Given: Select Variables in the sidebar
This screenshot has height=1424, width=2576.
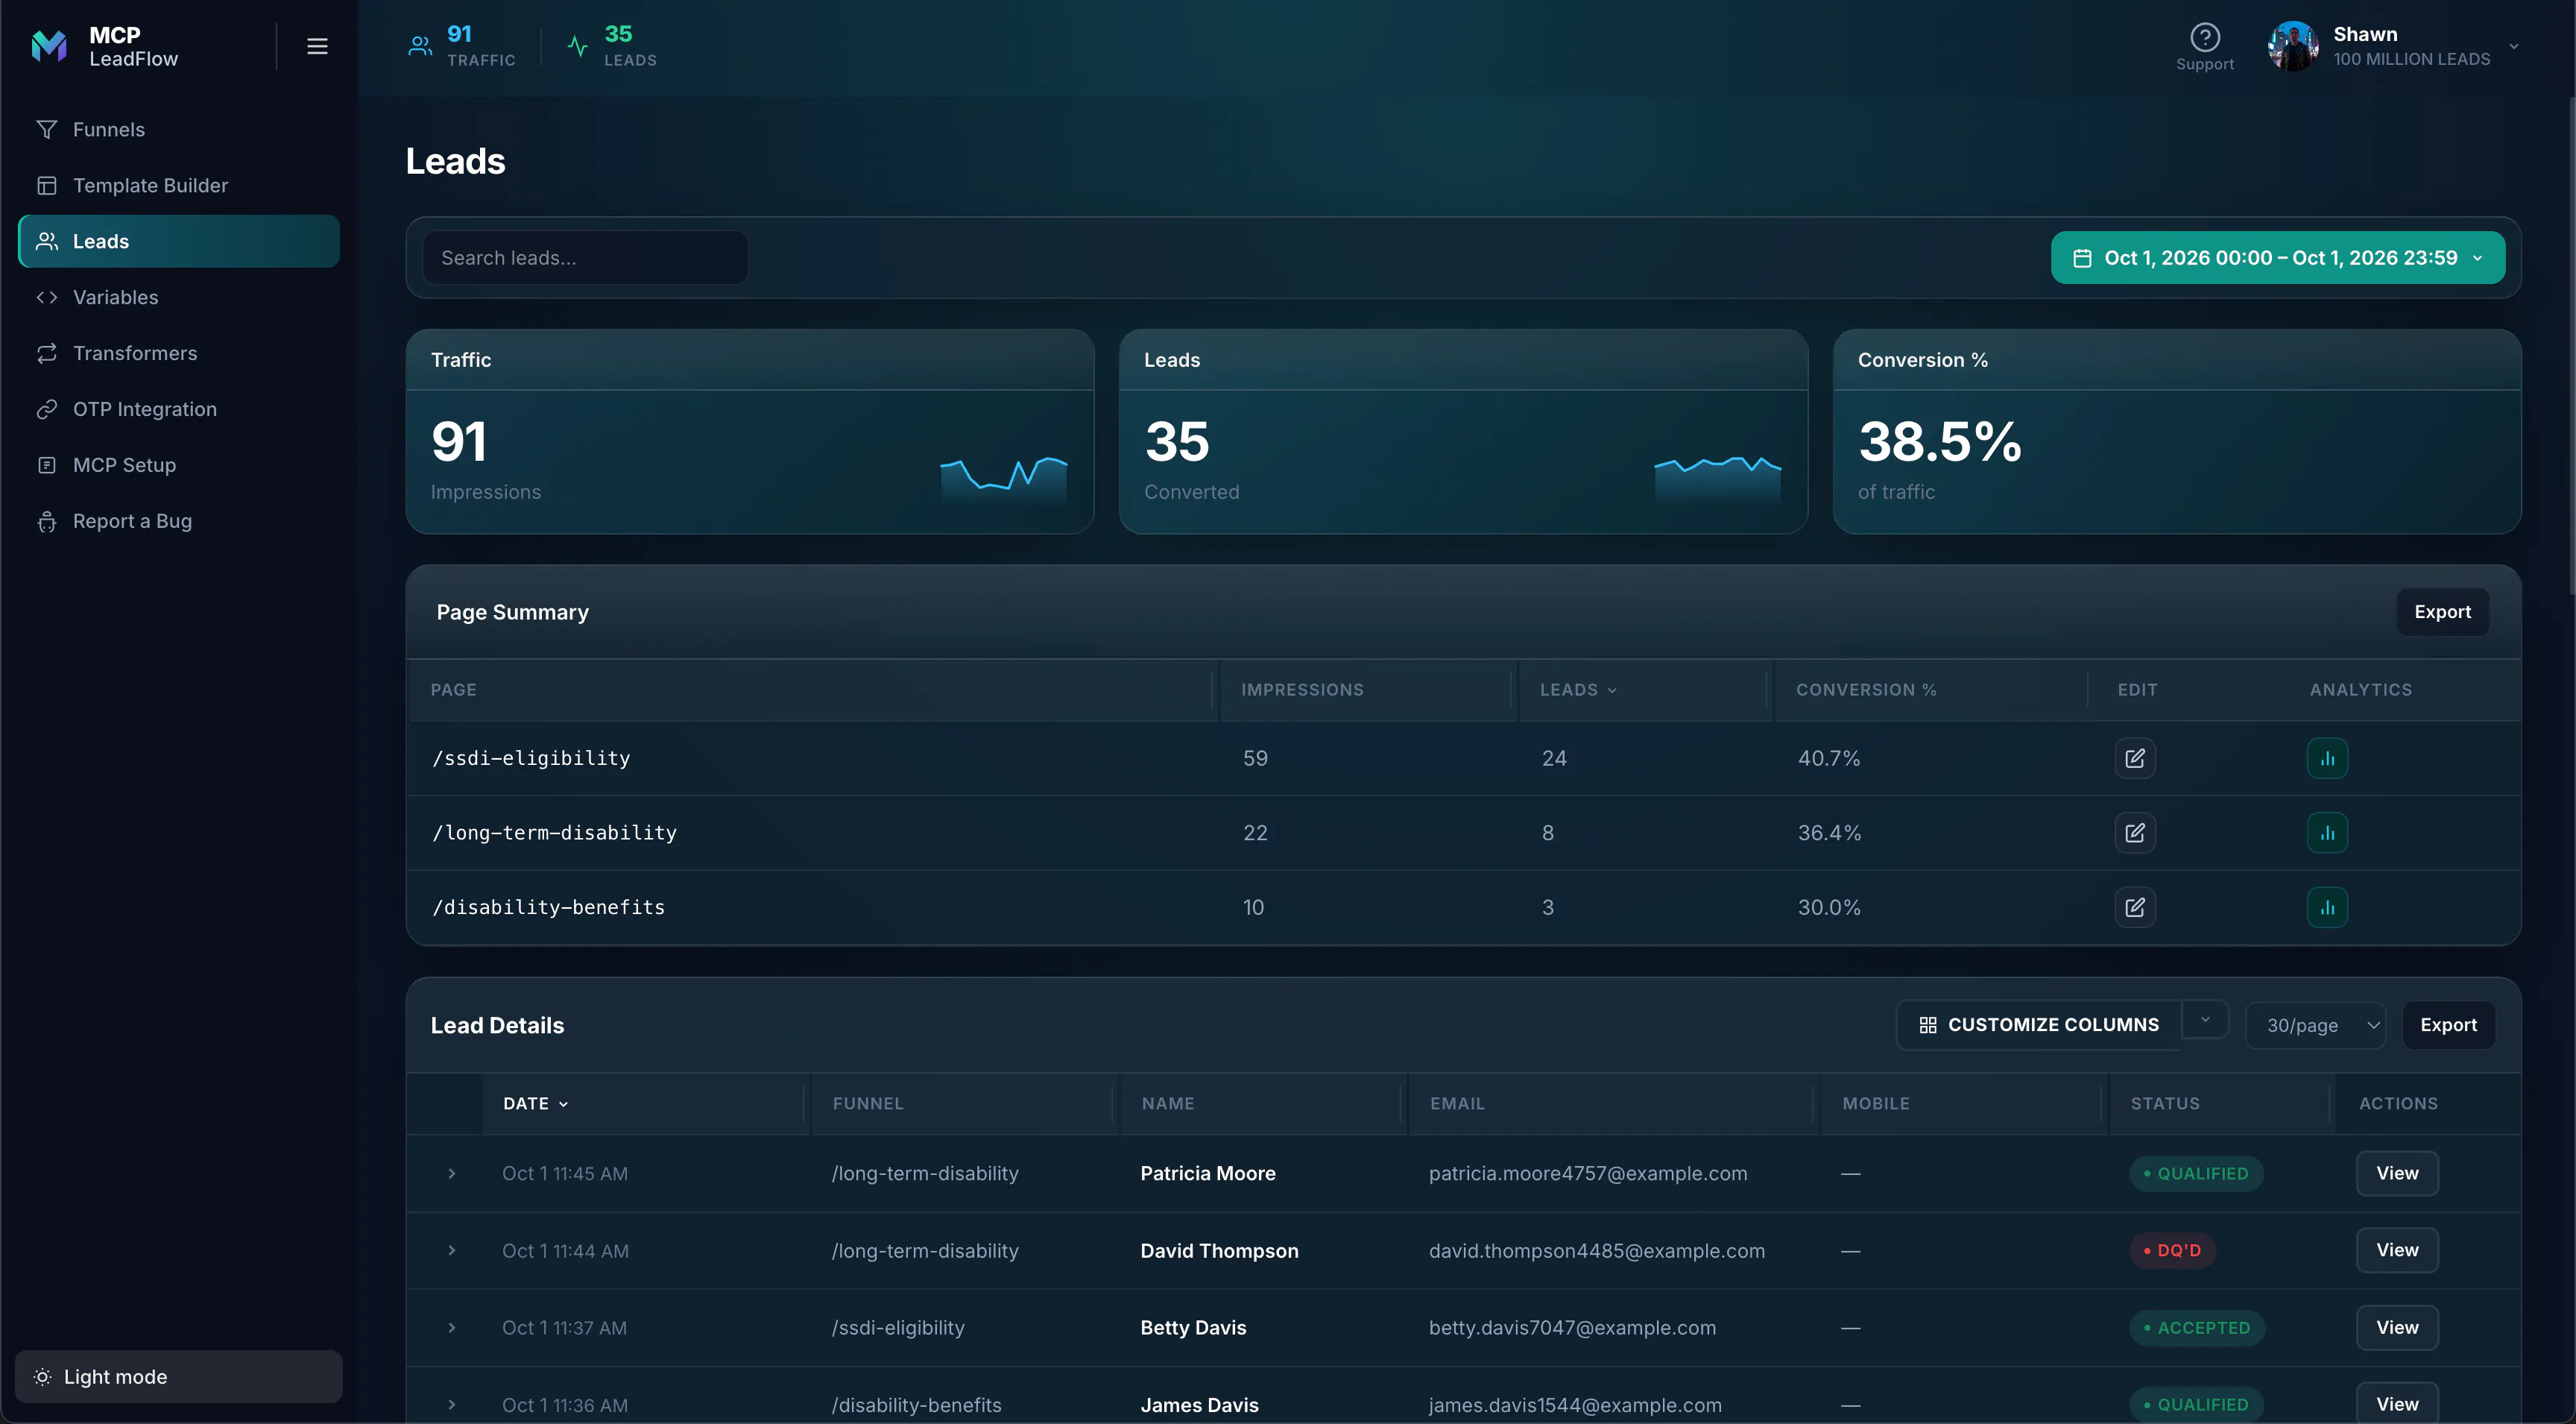Looking at the screenshot, I should click(x=179, y=297).
